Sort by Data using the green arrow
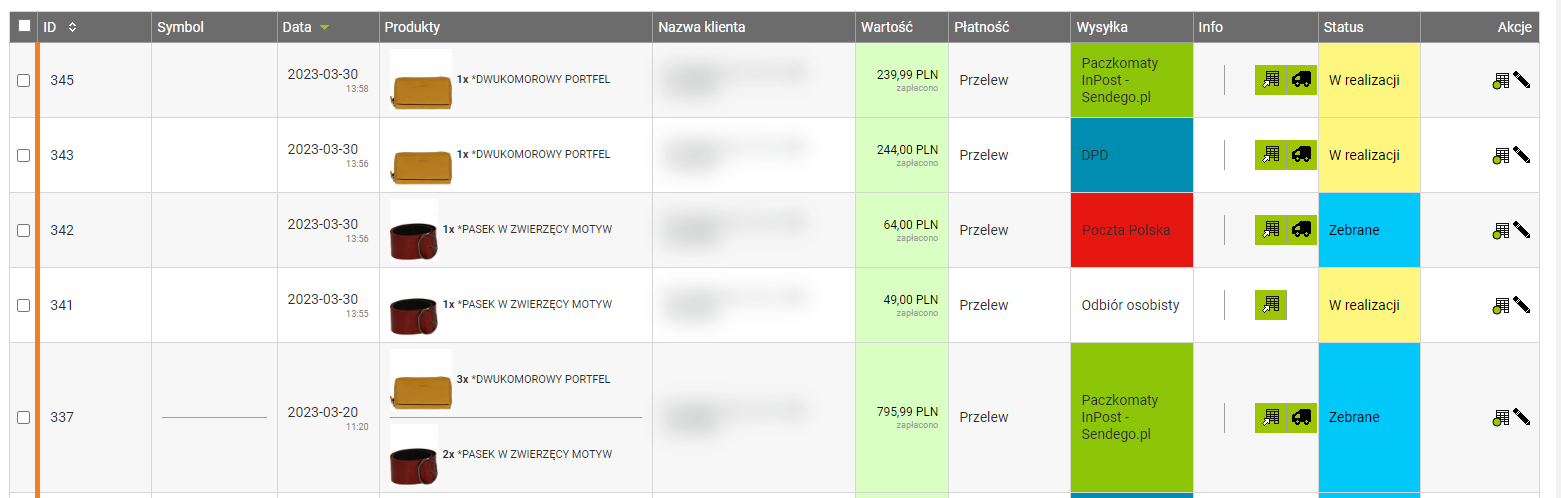The image size is (1561, 498). (324, 28)
